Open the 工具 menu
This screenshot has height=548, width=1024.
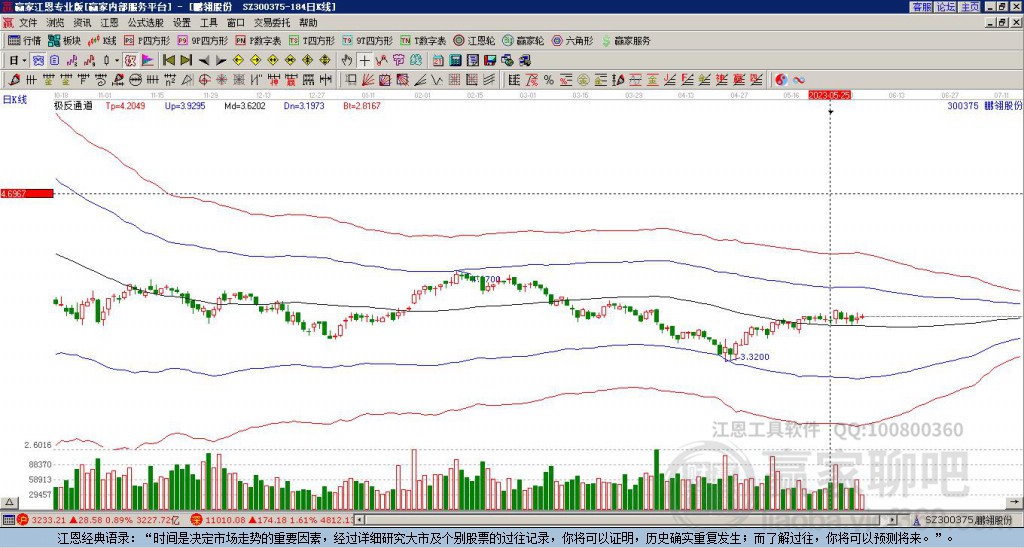tap(208, 23)
